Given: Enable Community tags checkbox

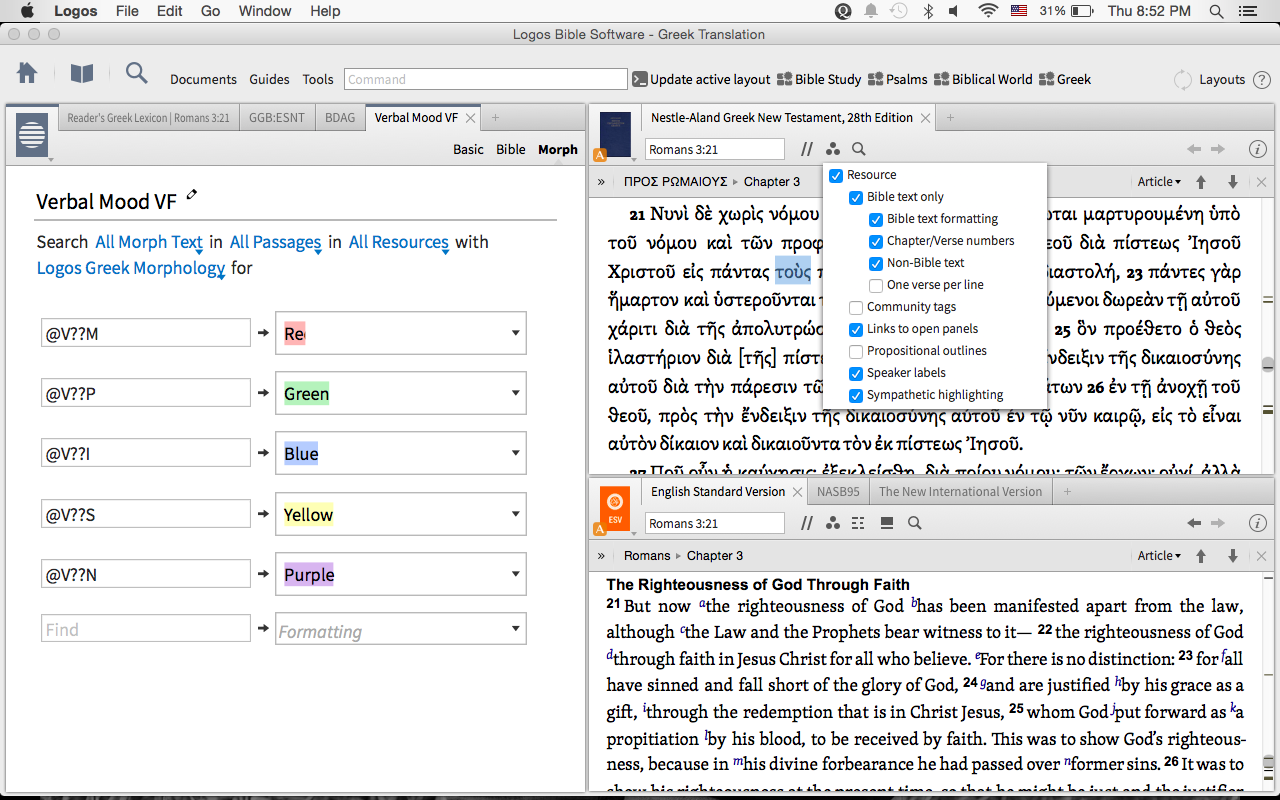Looking at the screenshot, I should (856, 307).
